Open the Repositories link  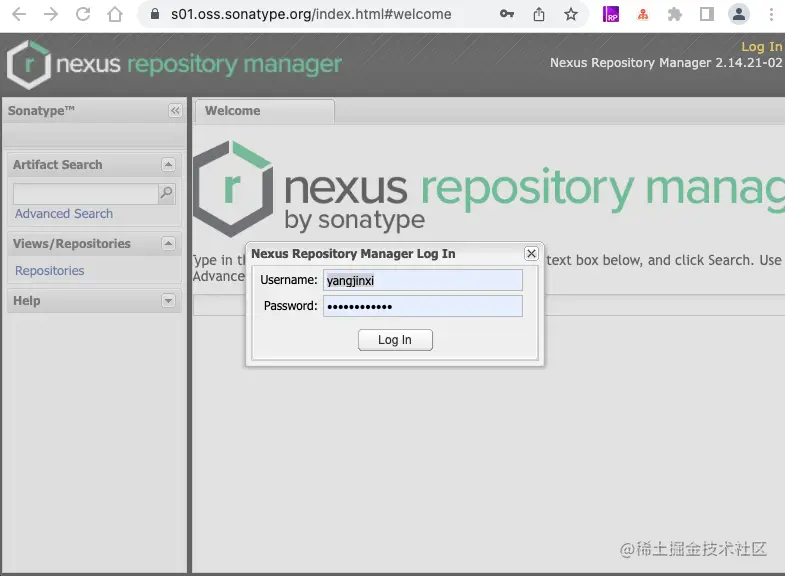pyautogui.click(x=50, y=271)
